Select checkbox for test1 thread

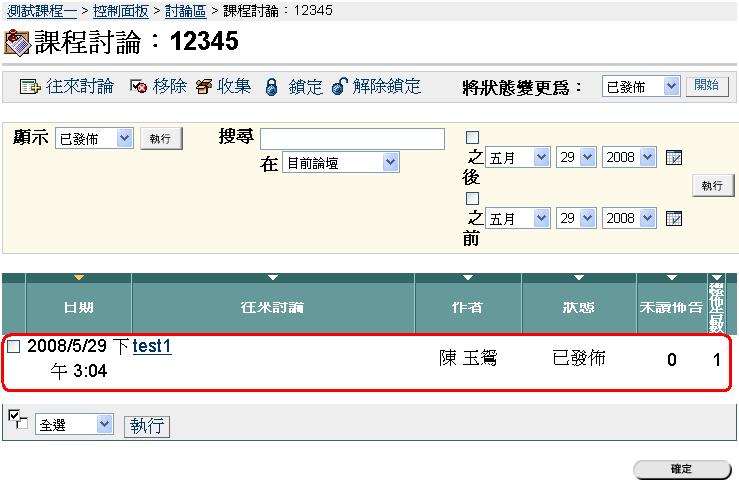[x=14, y=347]
